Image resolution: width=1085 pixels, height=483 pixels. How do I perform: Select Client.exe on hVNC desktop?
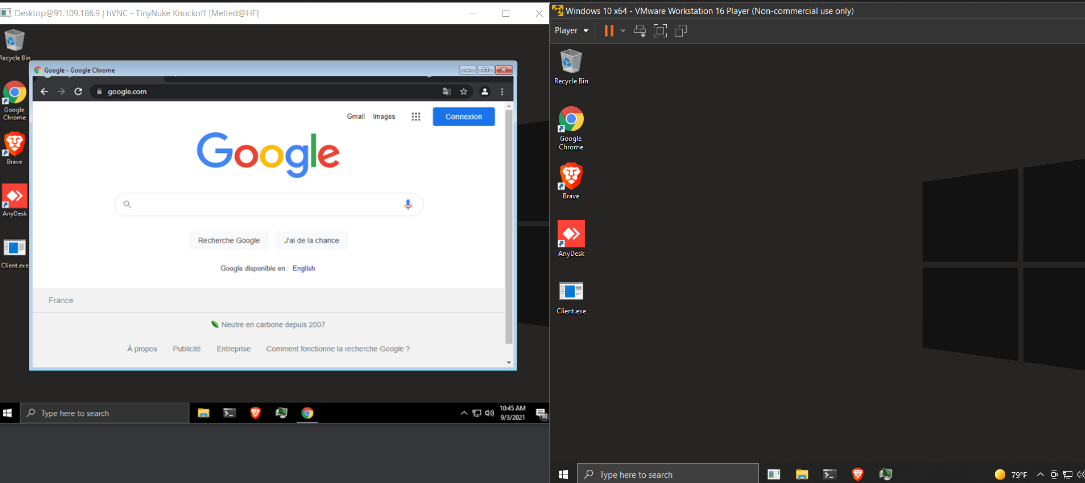coord(15,253)
